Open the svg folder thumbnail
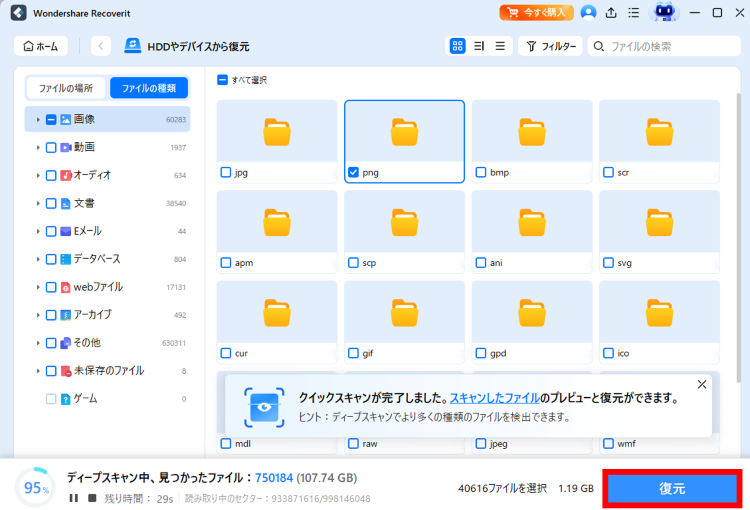Screen dimensions: 750x510 click(659, 222)
